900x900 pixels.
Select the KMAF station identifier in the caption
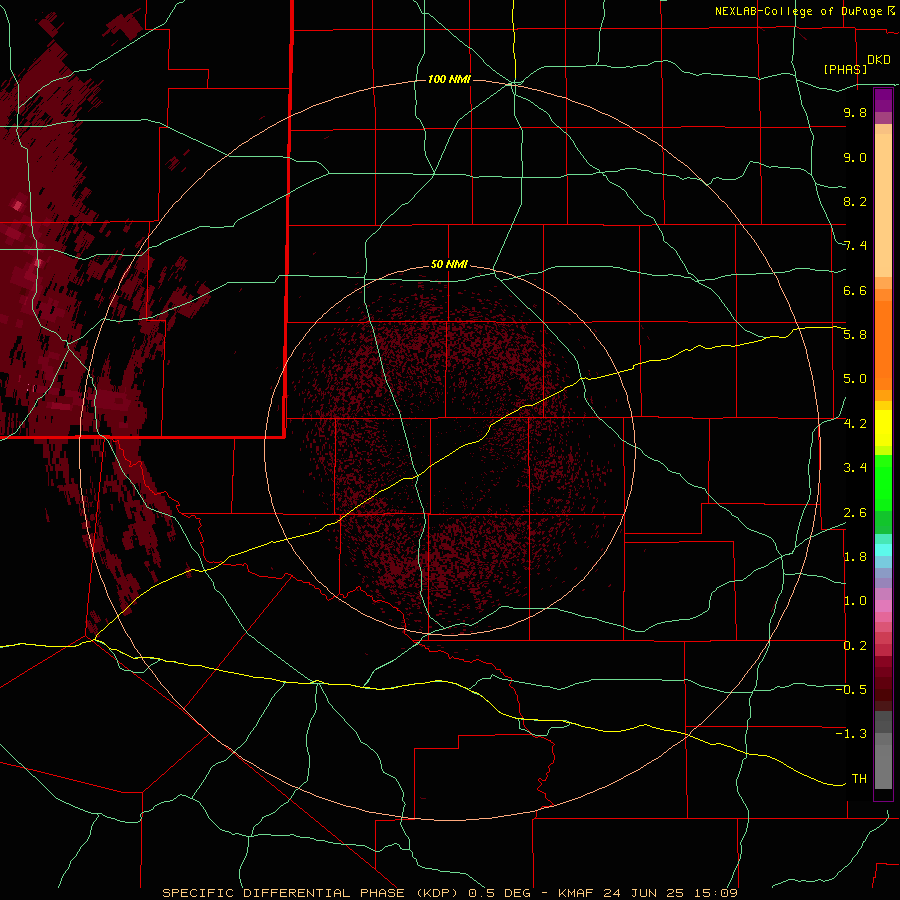(577, 893)
